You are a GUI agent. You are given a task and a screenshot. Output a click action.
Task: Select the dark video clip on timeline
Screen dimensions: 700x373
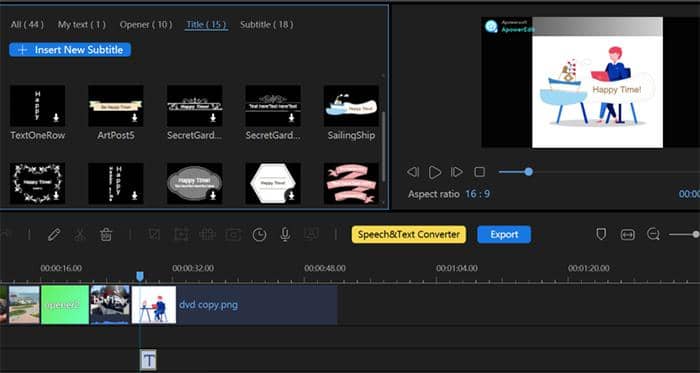[110, 305]
